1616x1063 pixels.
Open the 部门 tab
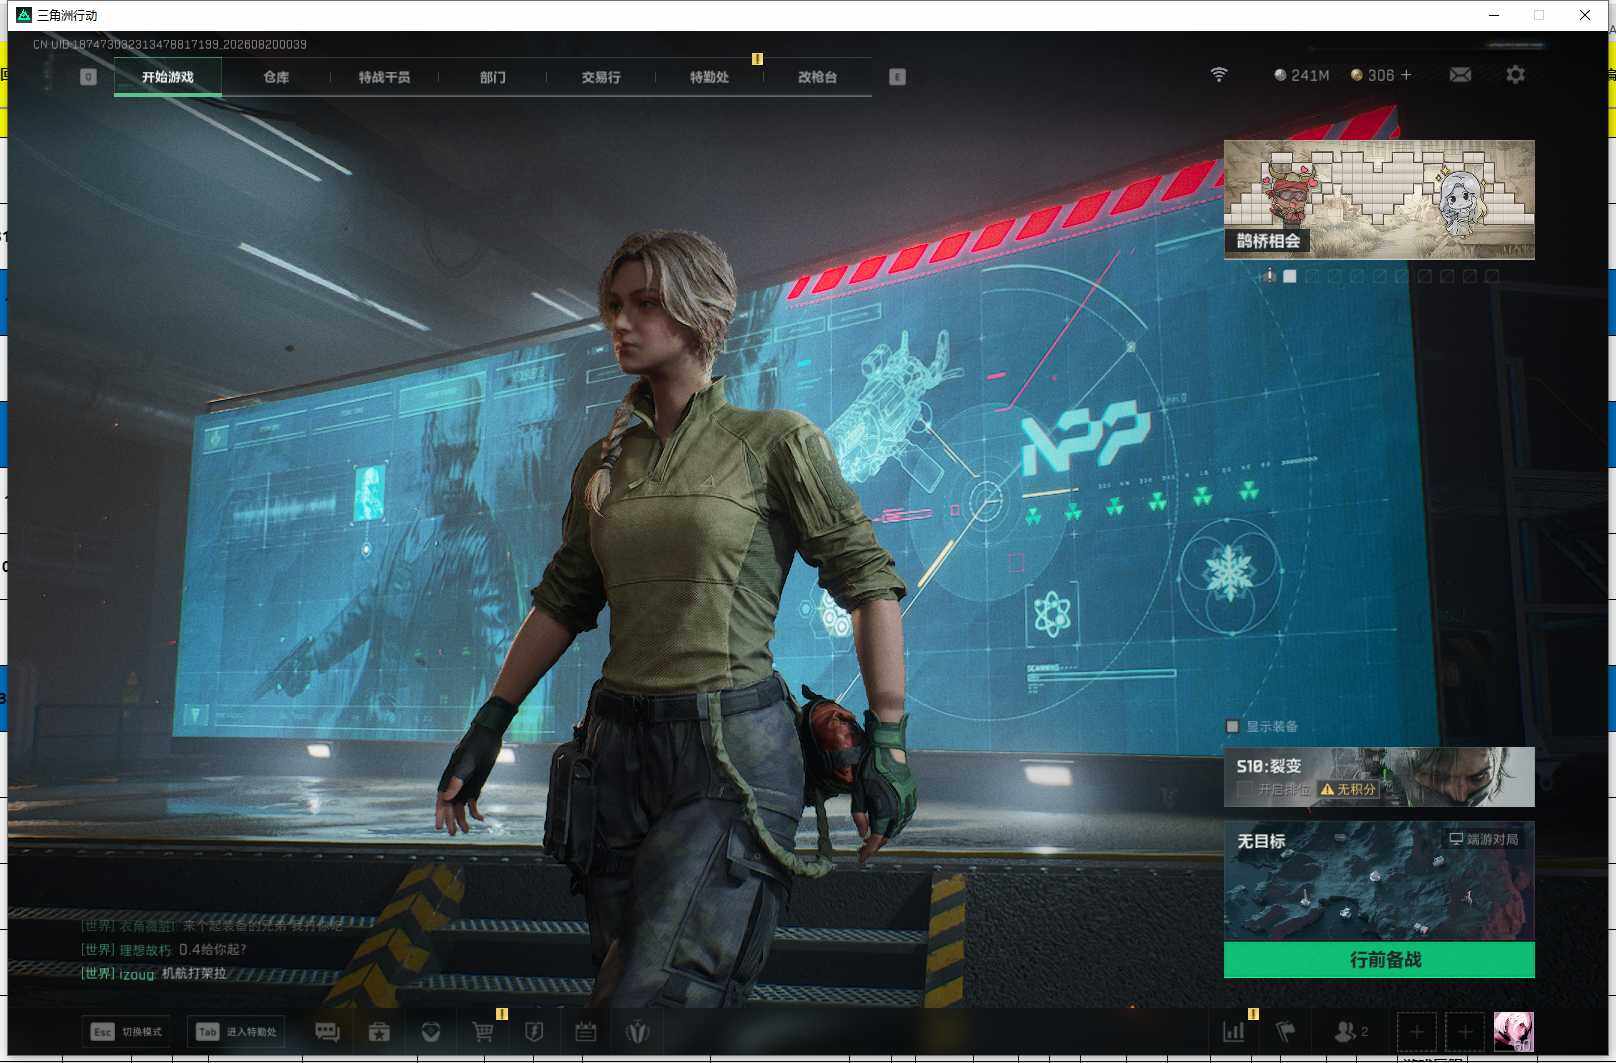492,77
